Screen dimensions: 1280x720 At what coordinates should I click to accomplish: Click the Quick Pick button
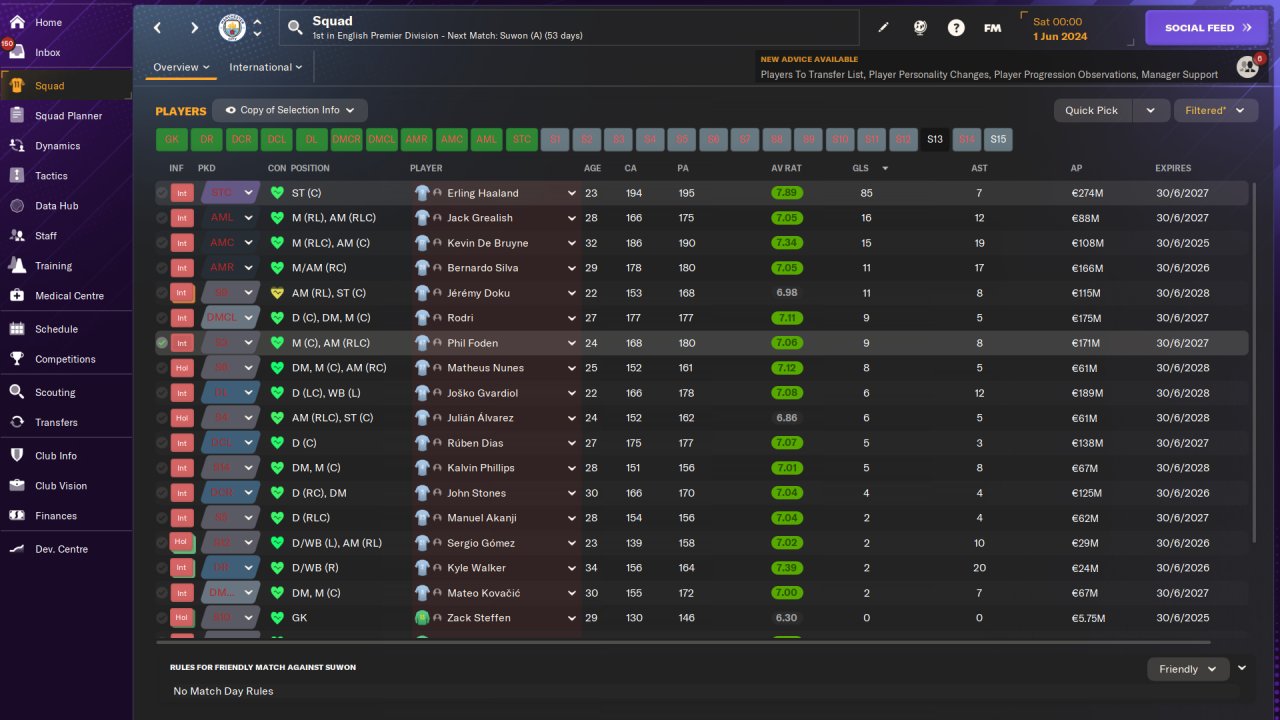coord(1092,110)
